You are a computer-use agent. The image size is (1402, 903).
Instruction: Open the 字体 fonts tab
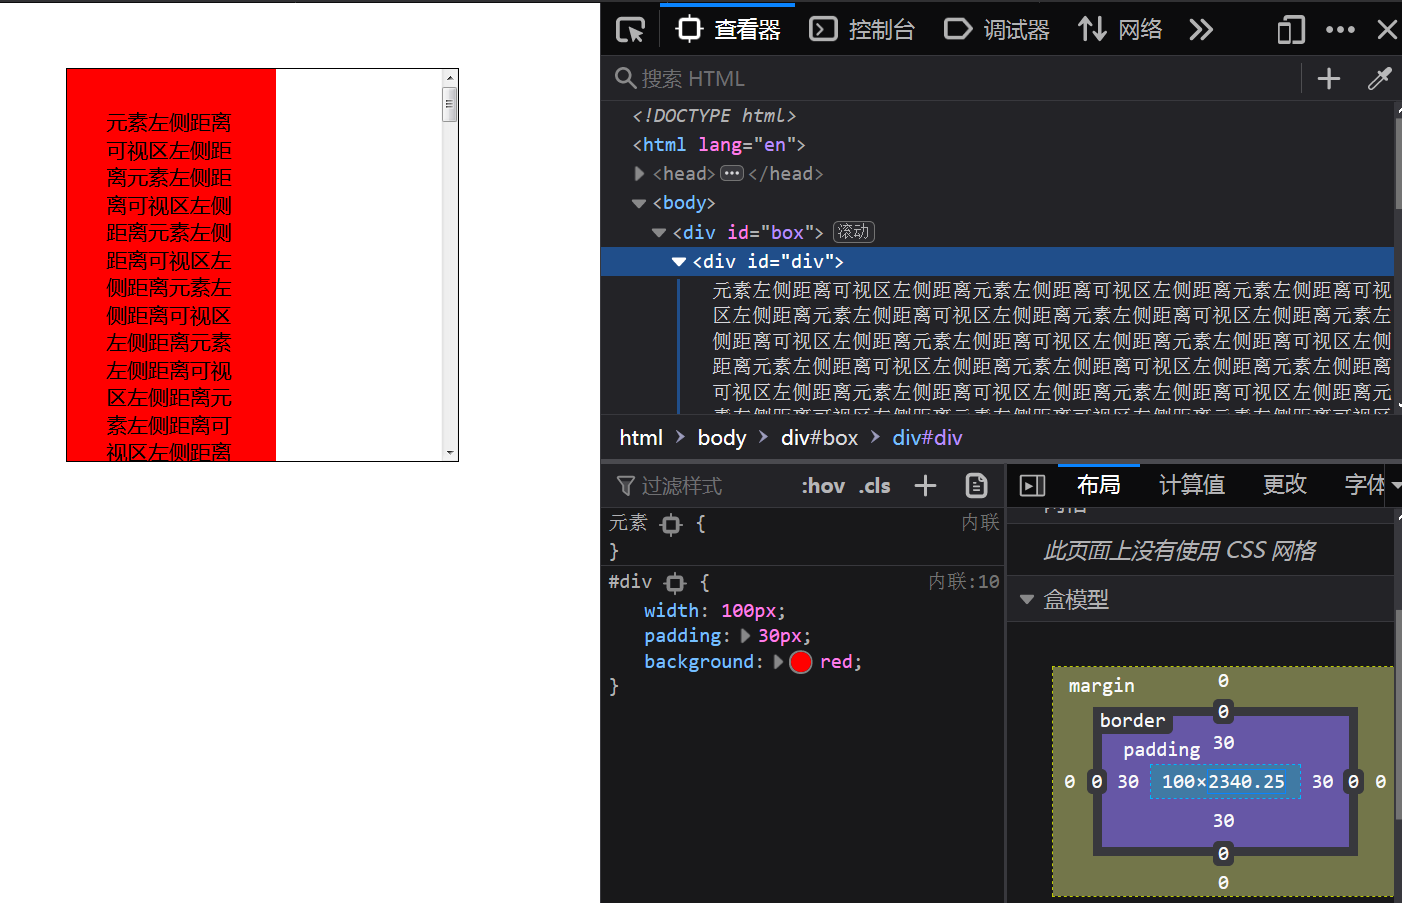[1364, 485]
